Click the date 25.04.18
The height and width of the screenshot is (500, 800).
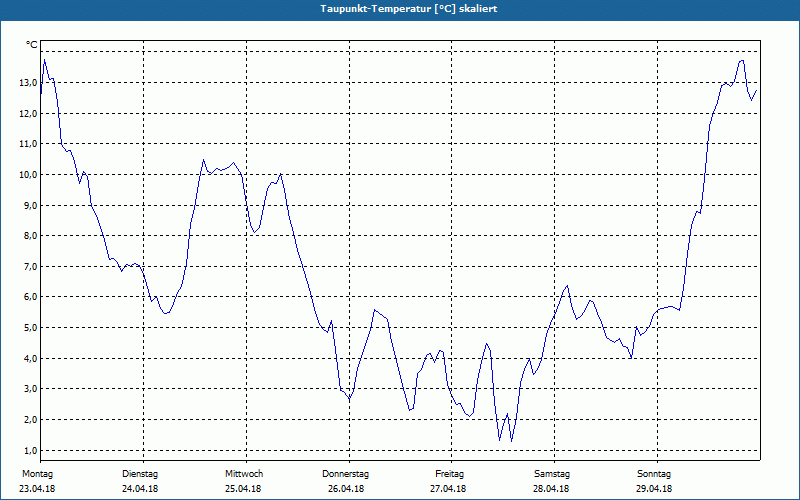point(243,489)
